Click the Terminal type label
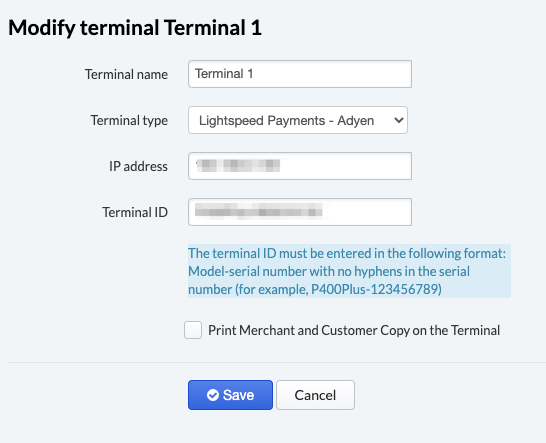The width and height of the screenshot is (546, 443). pos(129,121)
